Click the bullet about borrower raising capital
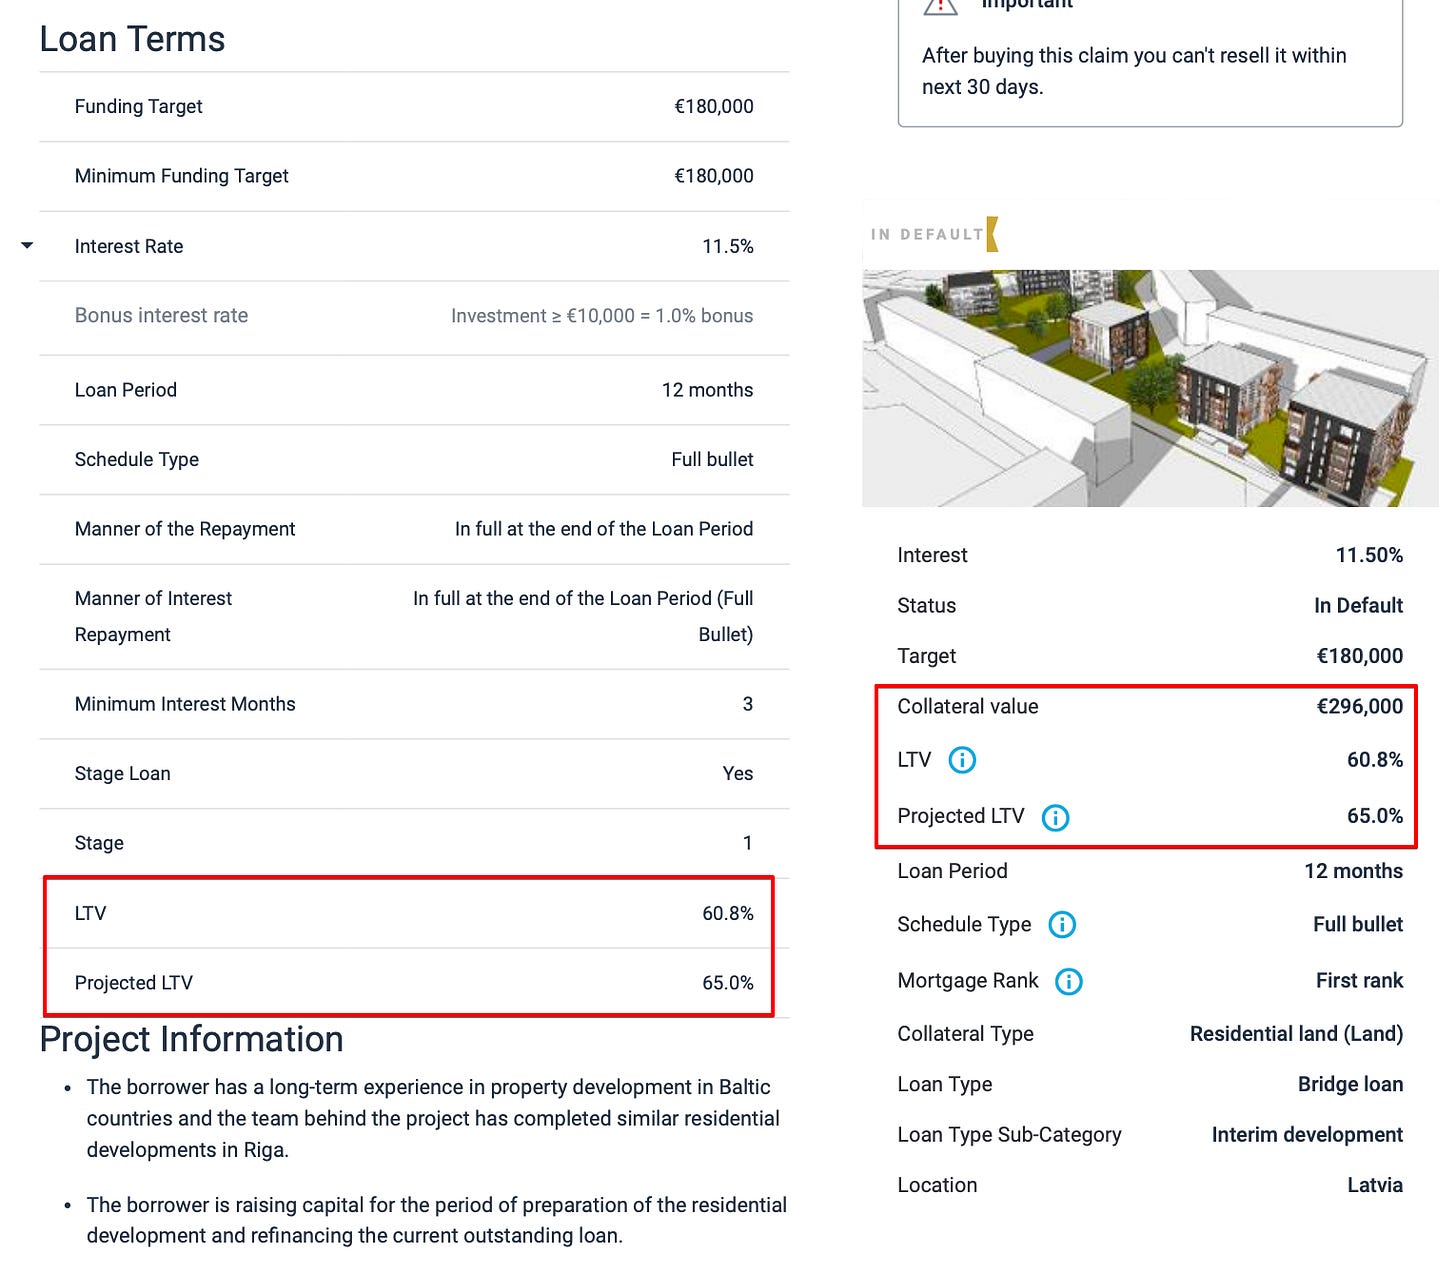Screen dimensions: 1456x1269 [x=436, y=1220]
